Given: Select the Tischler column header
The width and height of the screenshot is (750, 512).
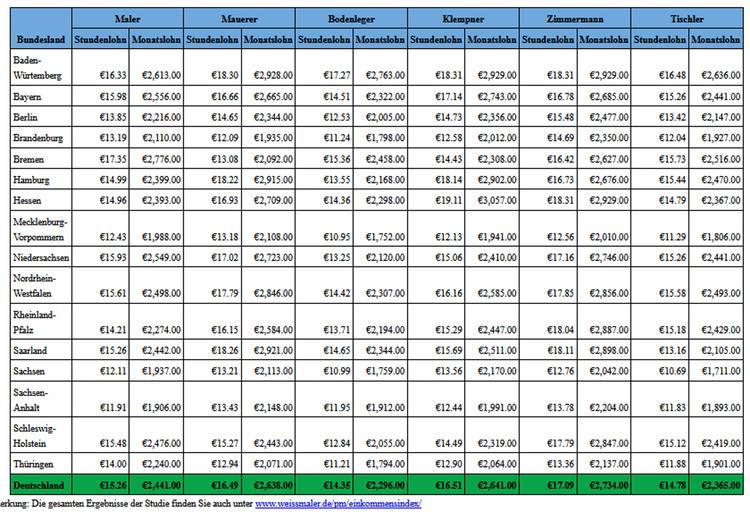Looking at the screenshot, I should coord(688,19).
